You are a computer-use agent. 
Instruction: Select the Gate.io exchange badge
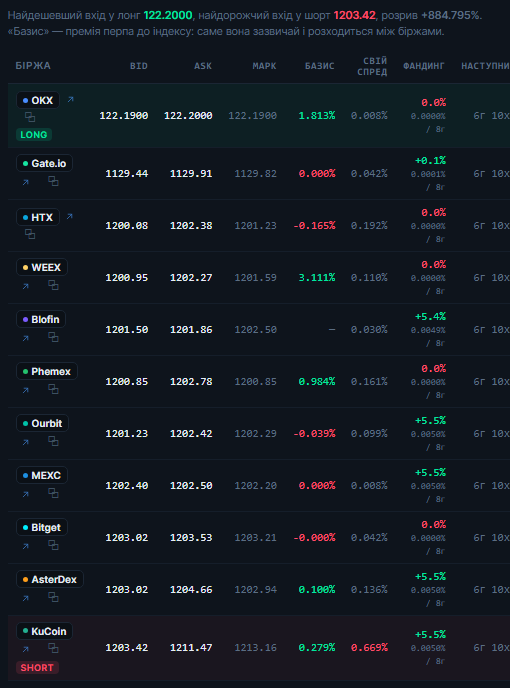[x=44, y=163]
